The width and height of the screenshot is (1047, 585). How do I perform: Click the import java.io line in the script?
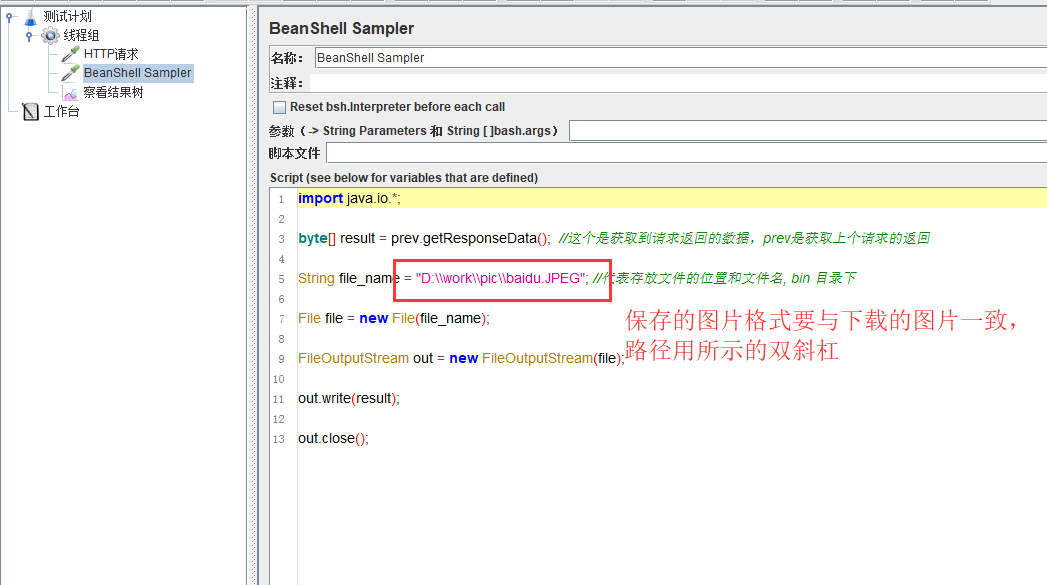pos(349,198)
